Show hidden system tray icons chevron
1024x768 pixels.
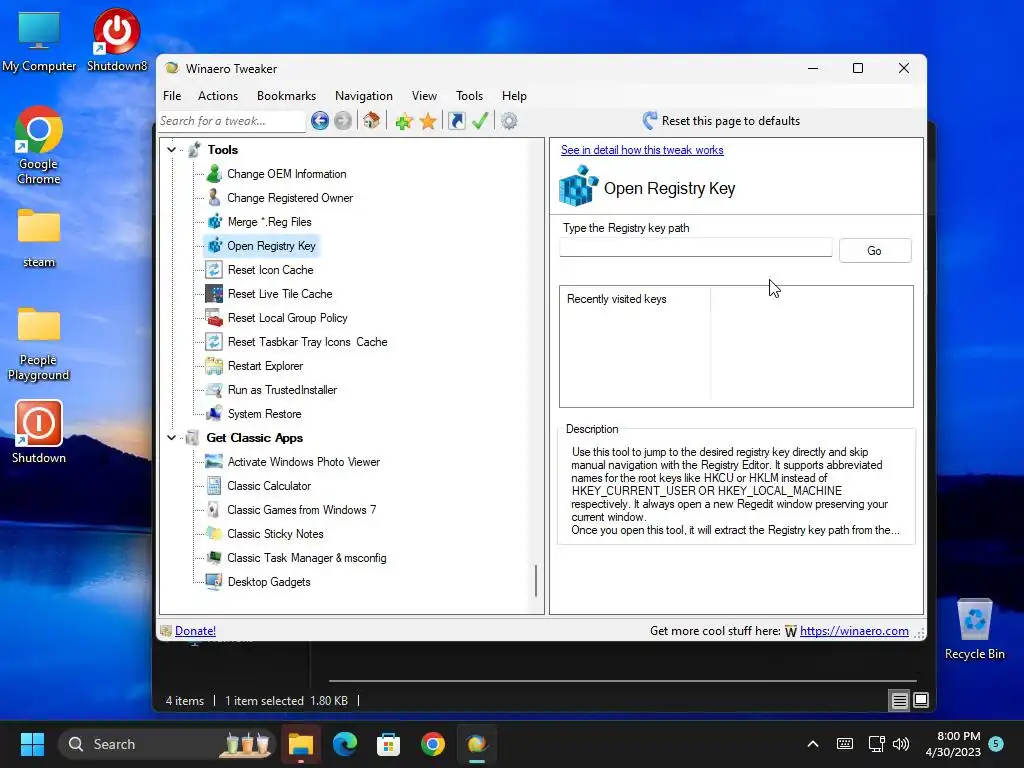(813, 744)
